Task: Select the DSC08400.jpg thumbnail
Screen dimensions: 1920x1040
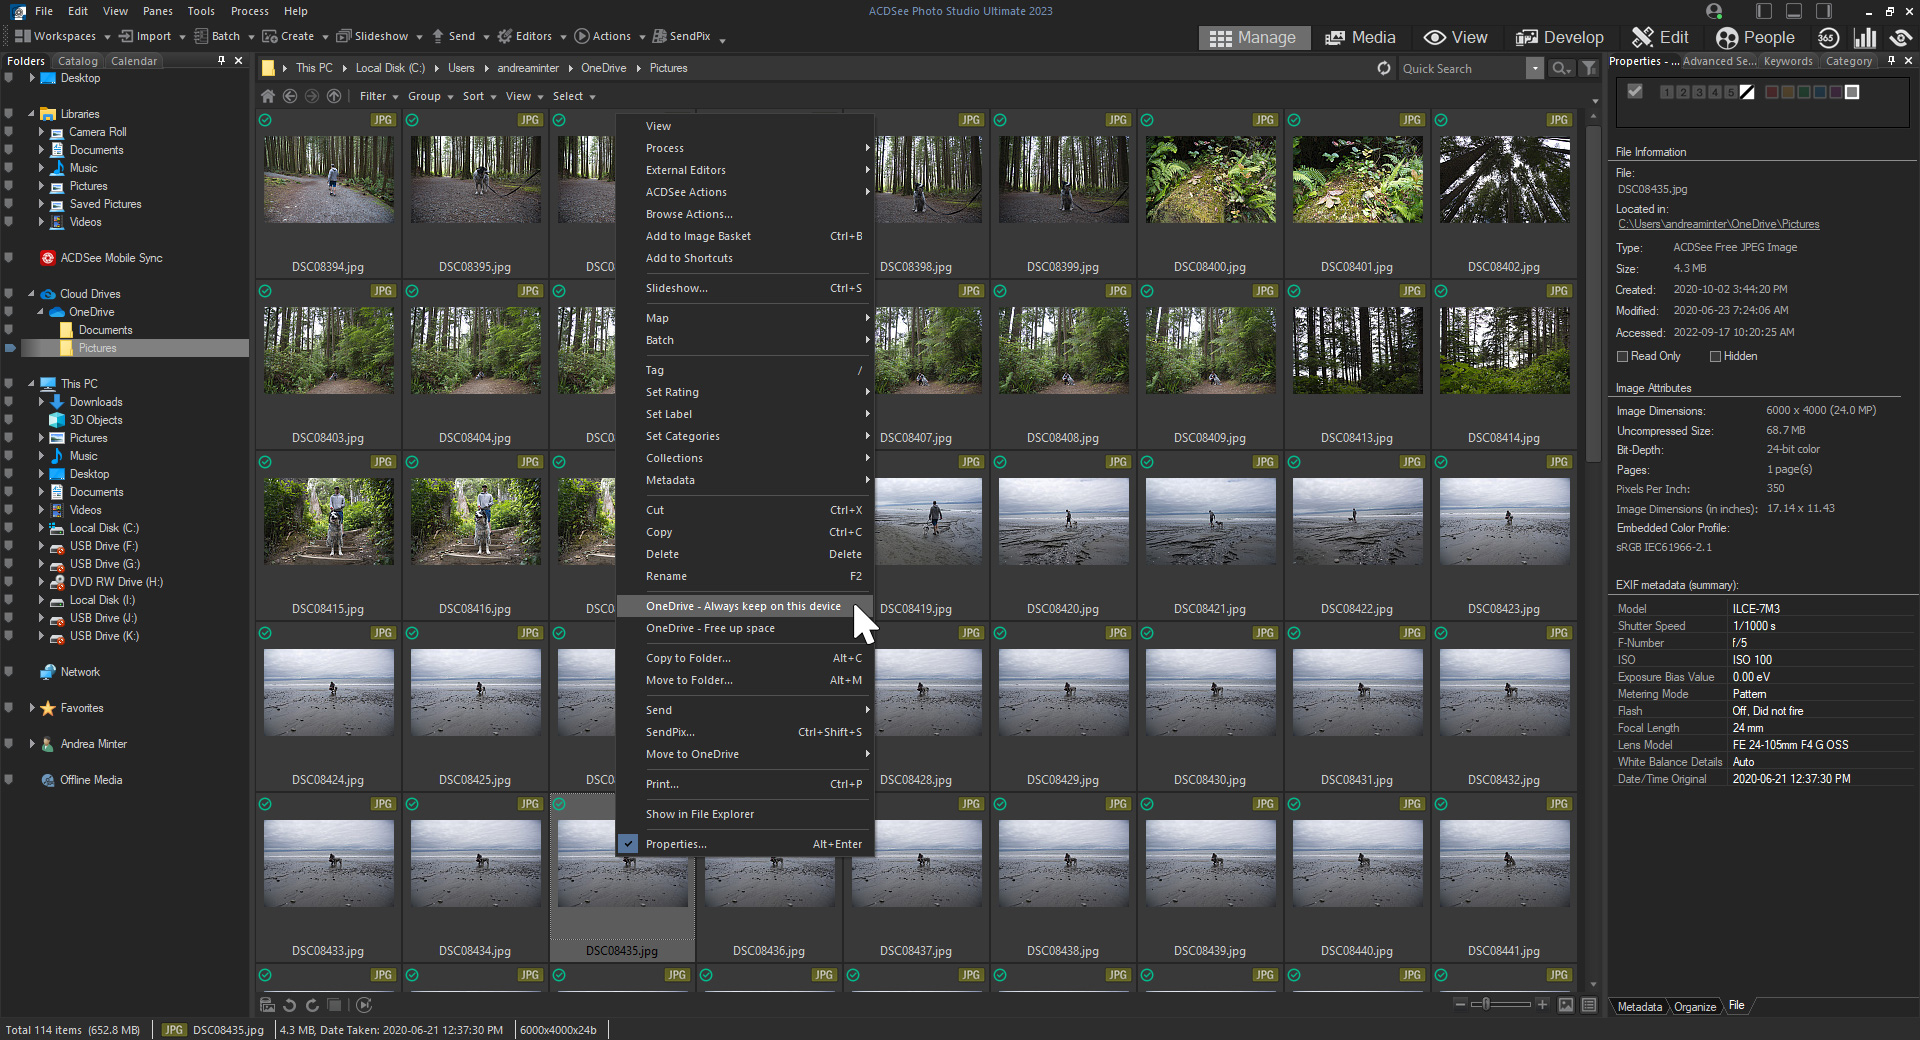Action: (x=1210, y=180)
